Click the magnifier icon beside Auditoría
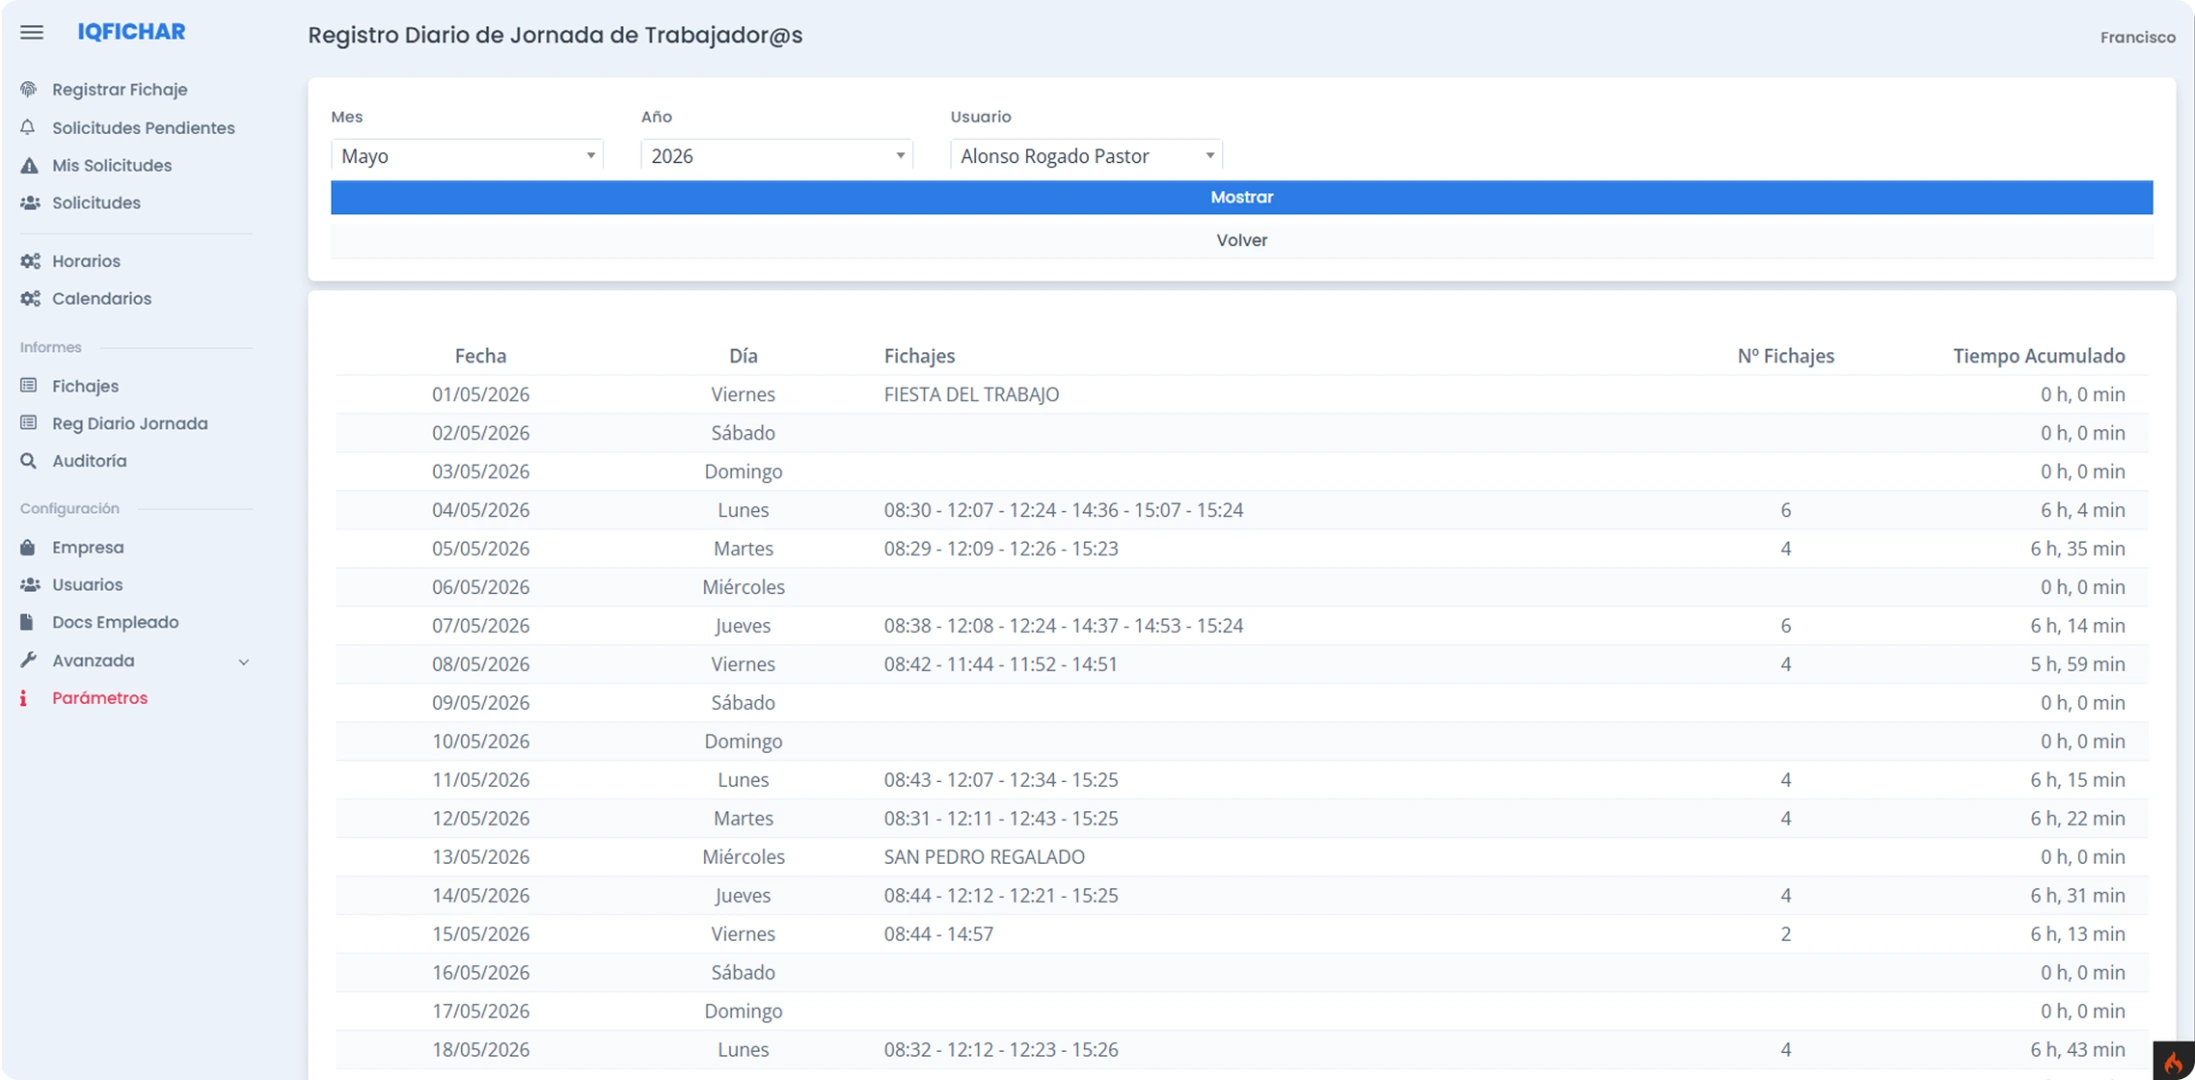This screenshot has height=1080, width=2195. (x=28, y=461)
